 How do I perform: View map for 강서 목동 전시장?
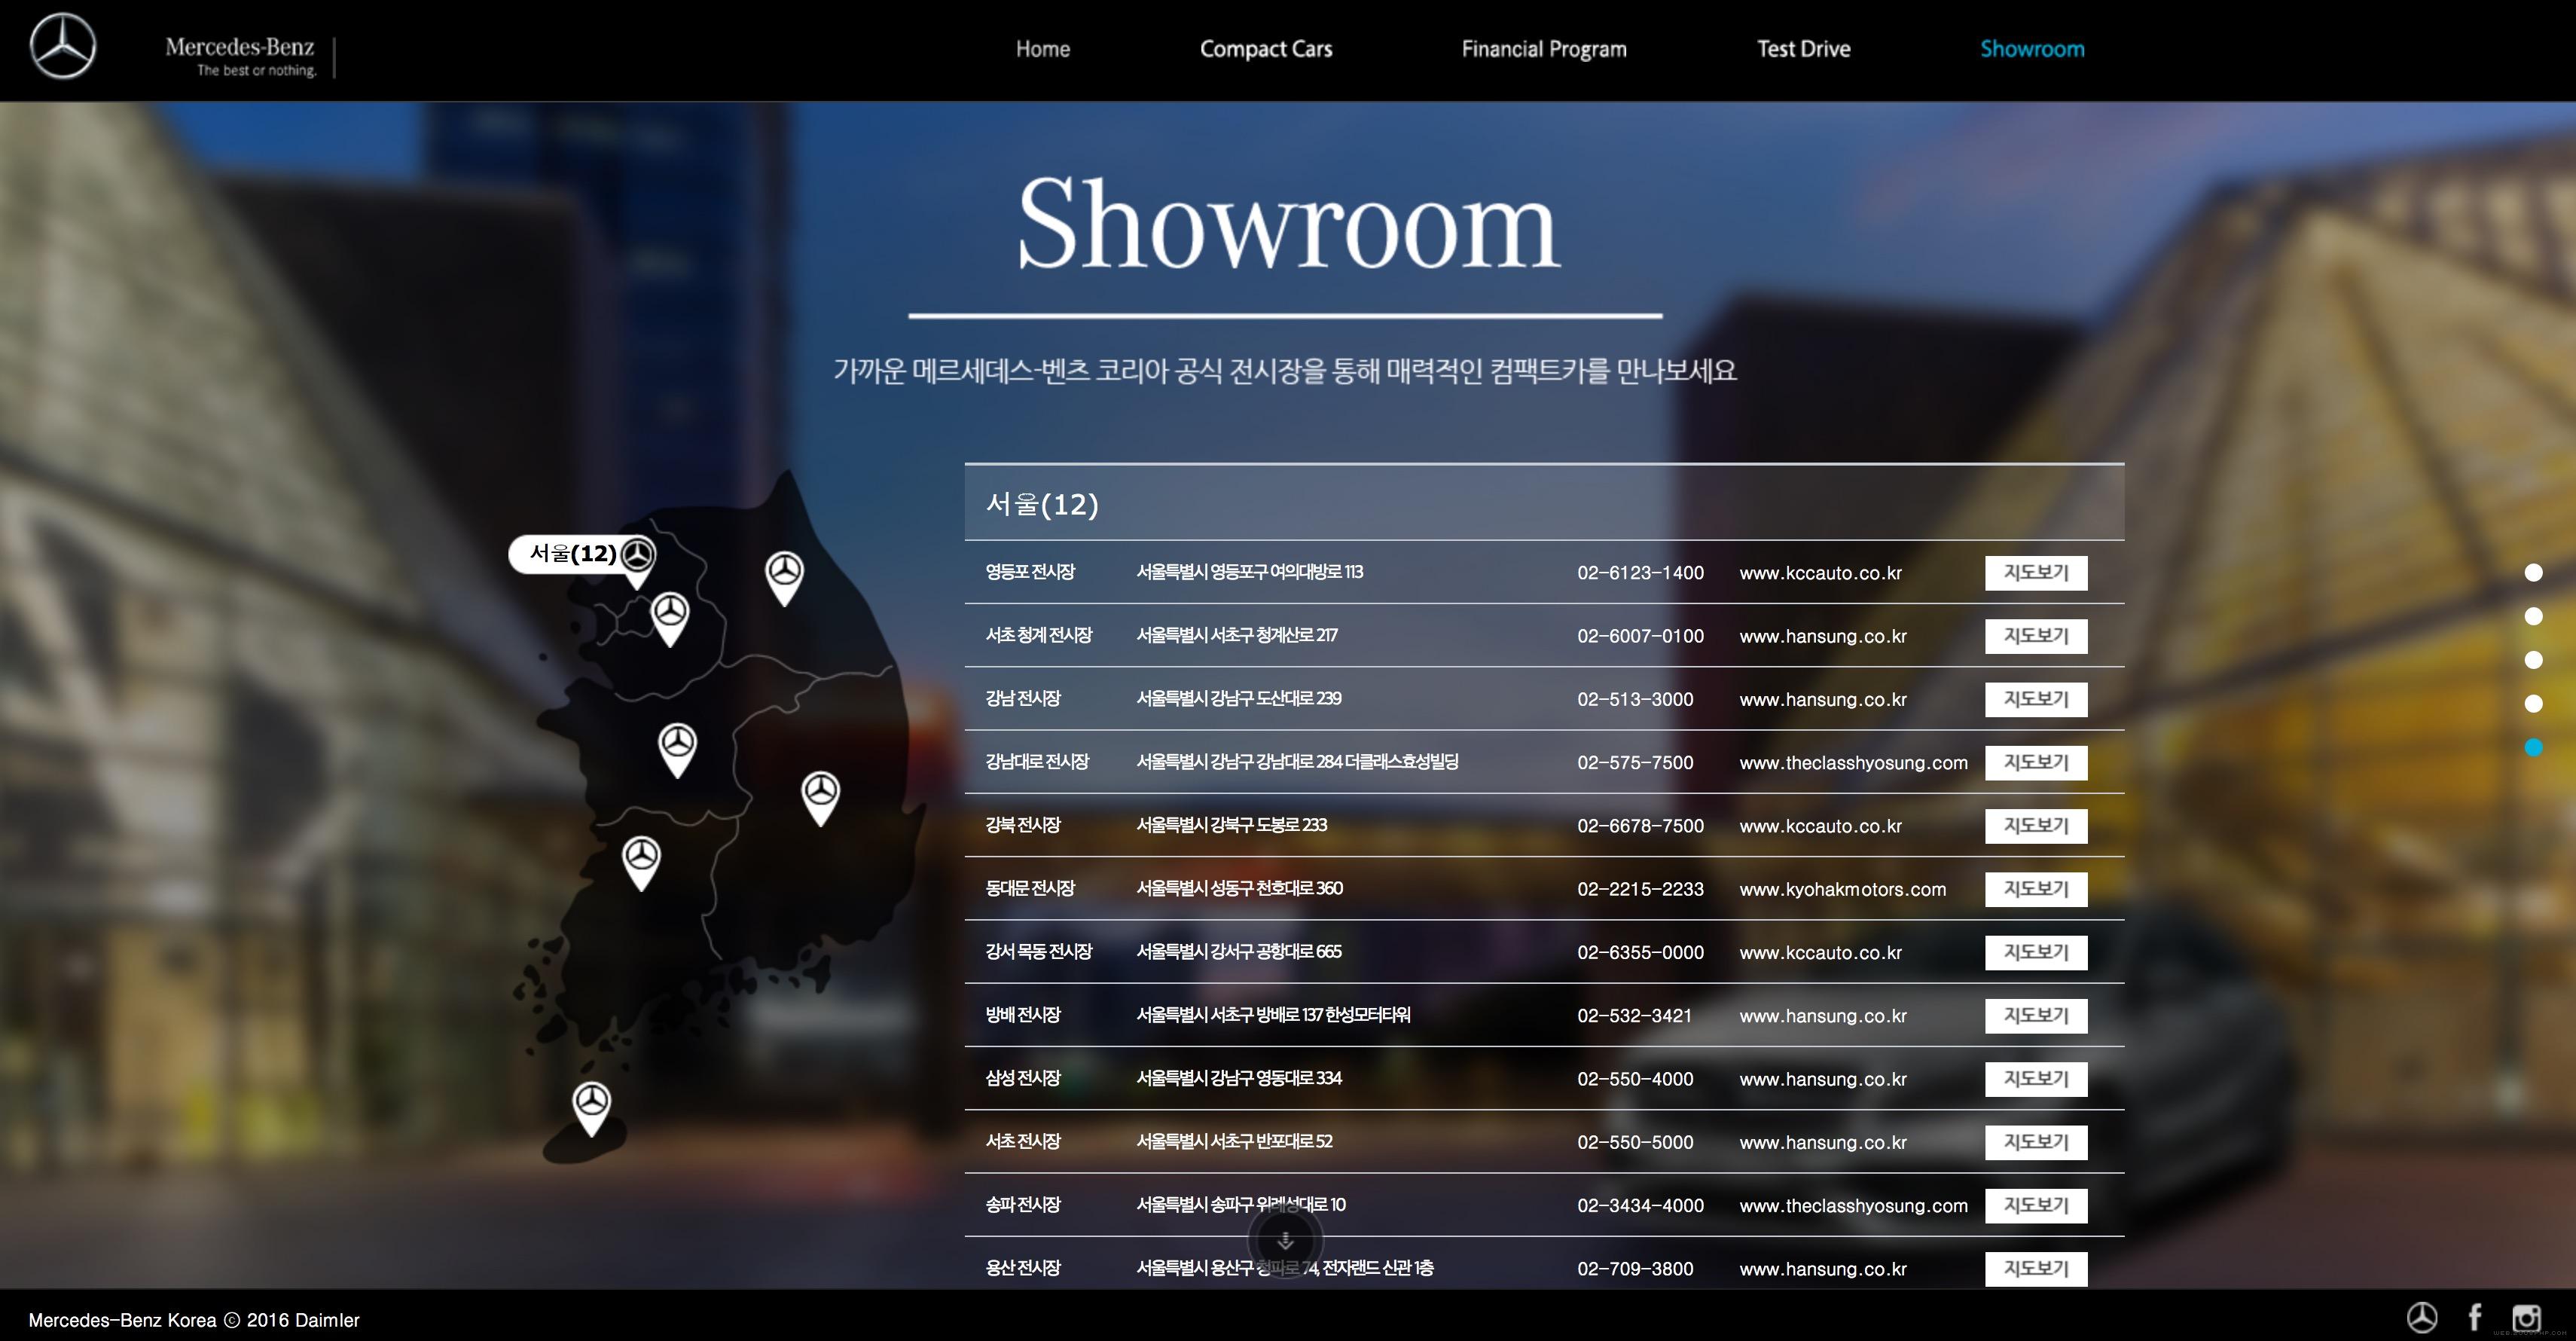click(2036, 952)
